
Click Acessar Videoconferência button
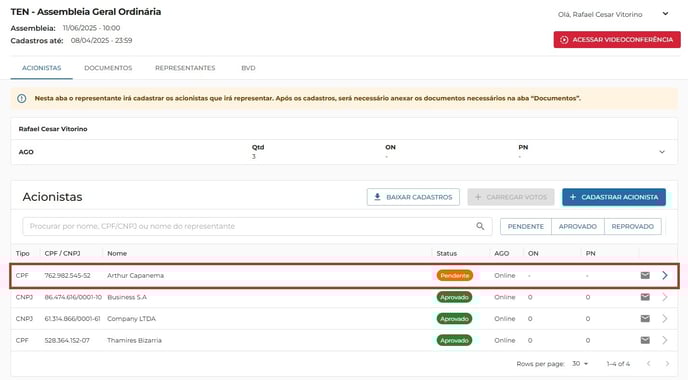(x=617, y=39)
